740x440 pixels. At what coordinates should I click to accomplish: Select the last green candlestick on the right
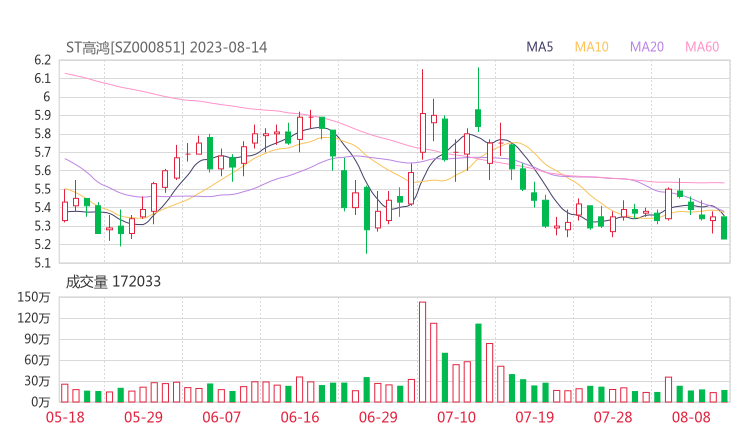click(x=724, y=228)
